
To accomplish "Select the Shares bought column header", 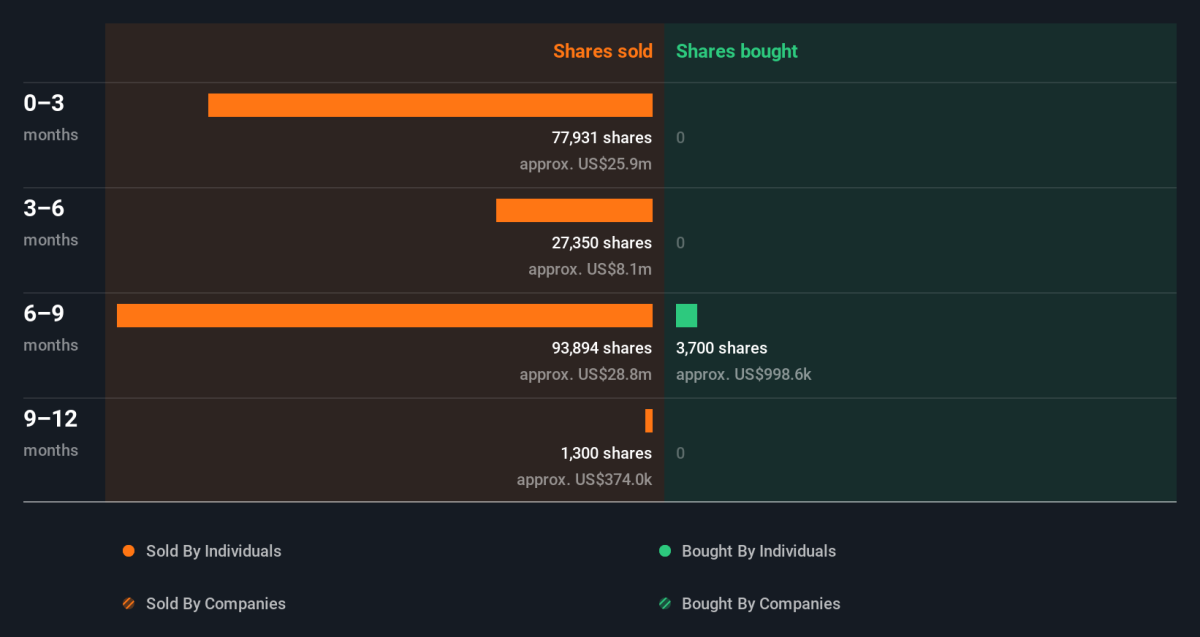I will coord(737,51).
